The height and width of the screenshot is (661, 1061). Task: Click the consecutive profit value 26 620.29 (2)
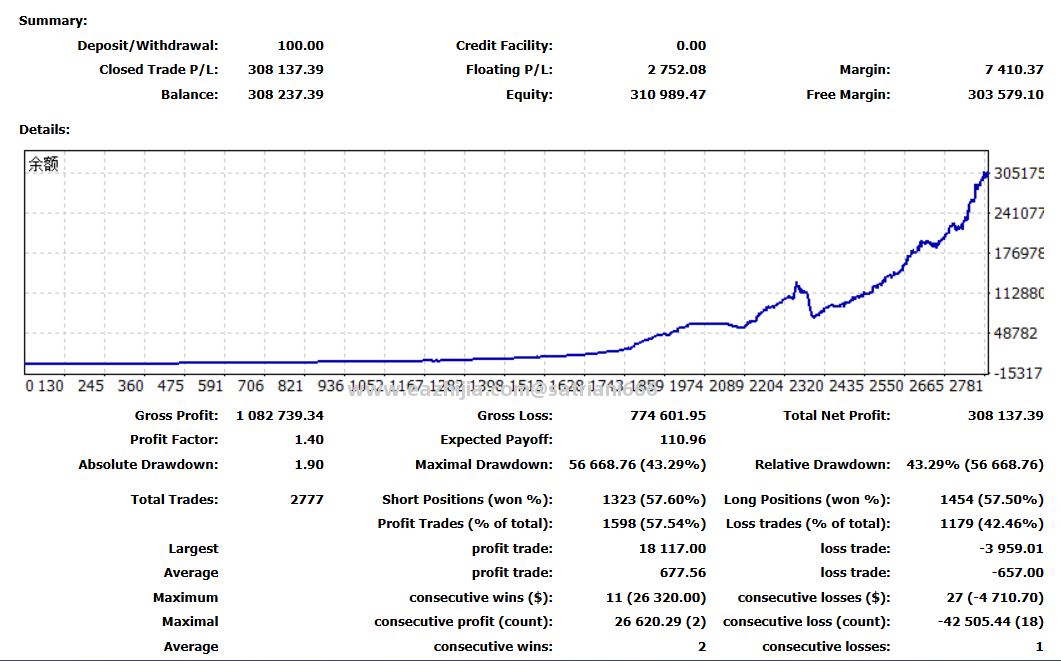tap(660, 622)
